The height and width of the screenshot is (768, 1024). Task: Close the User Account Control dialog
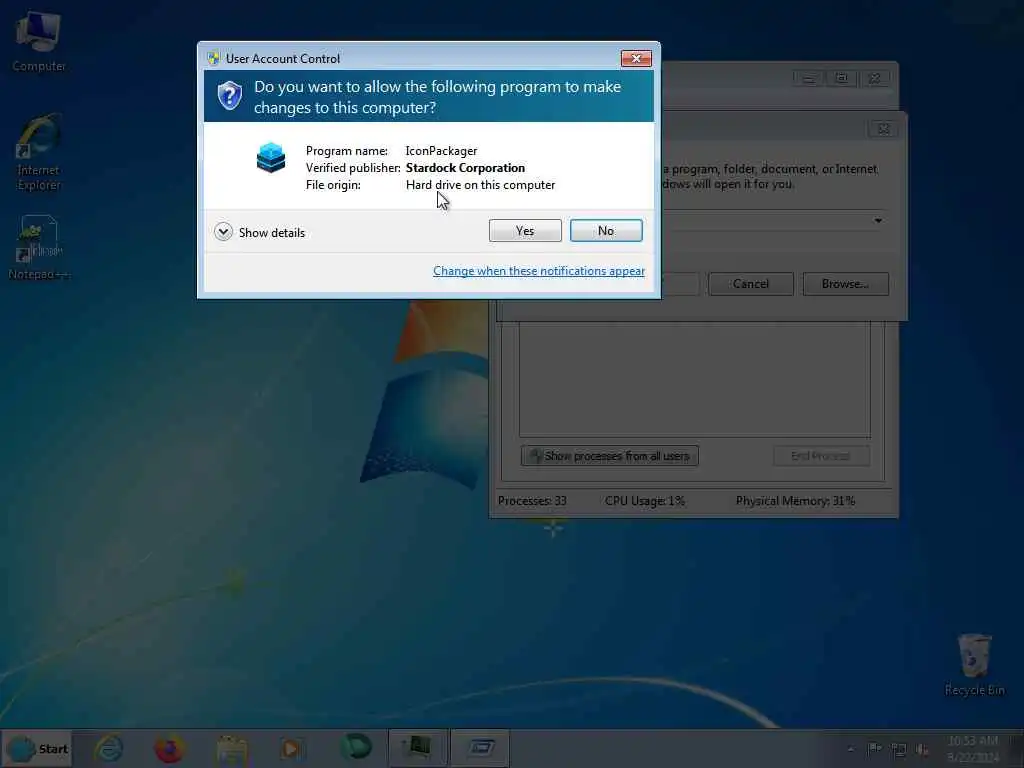coord(636,59)
